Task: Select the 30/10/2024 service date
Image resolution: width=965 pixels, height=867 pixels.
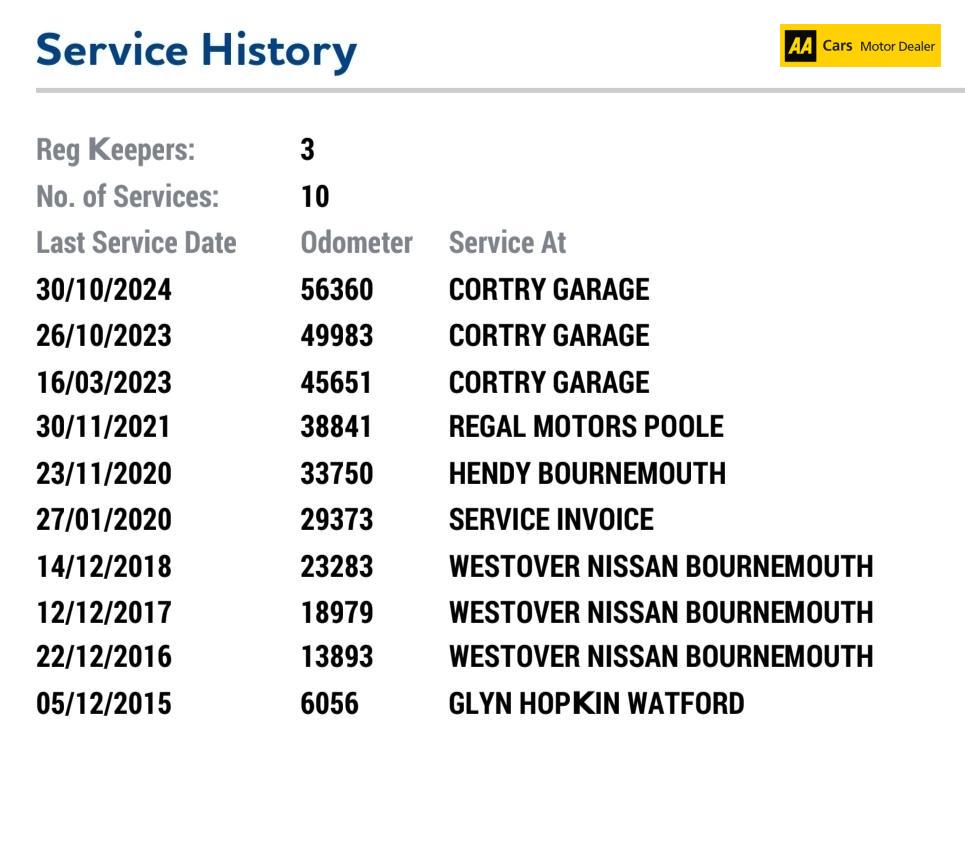Action: pos(104,290)
